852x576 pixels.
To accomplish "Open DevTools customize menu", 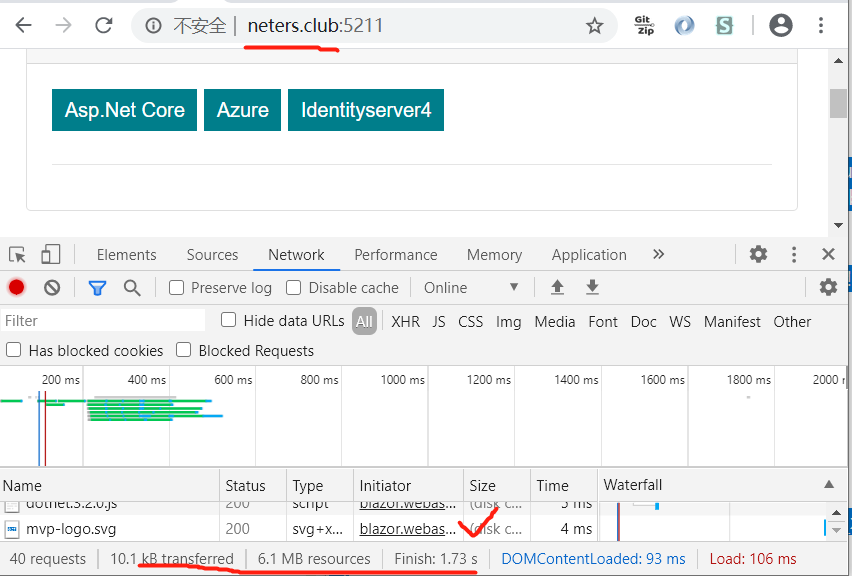I will click(x=794, y=254).
